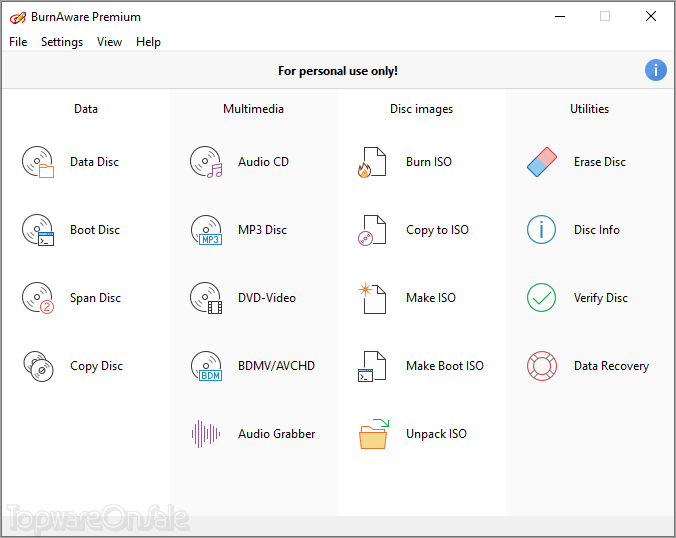Click the Multimedia column heading

click(254, 109)
